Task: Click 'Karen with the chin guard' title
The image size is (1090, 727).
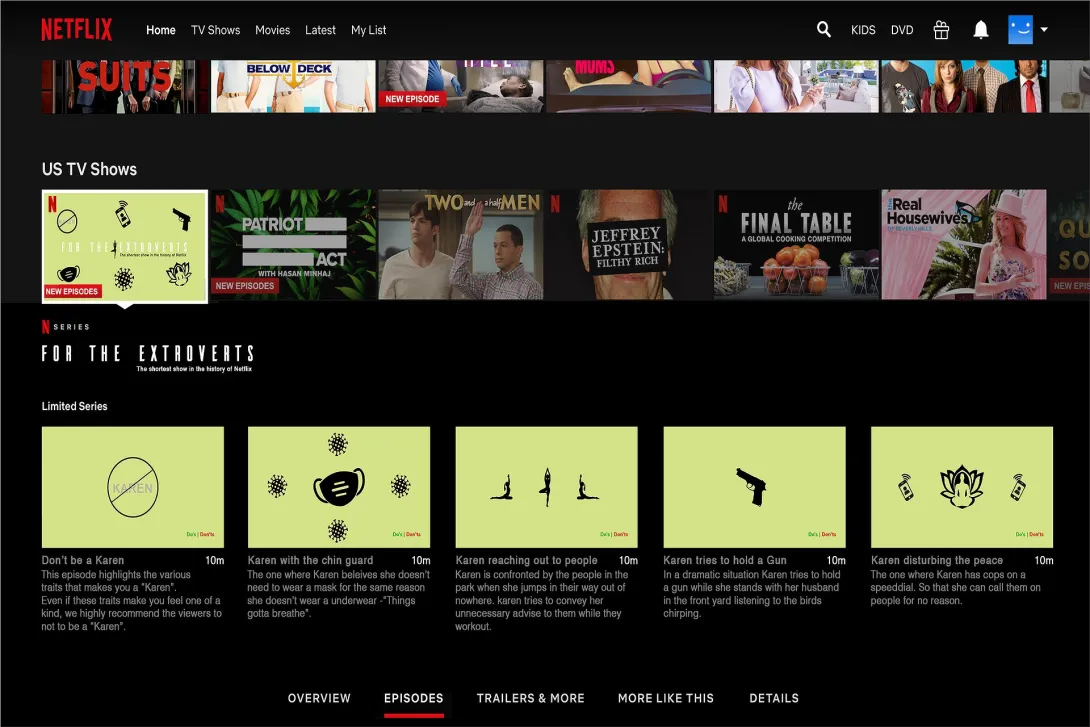Action: (x=310, y=560)
